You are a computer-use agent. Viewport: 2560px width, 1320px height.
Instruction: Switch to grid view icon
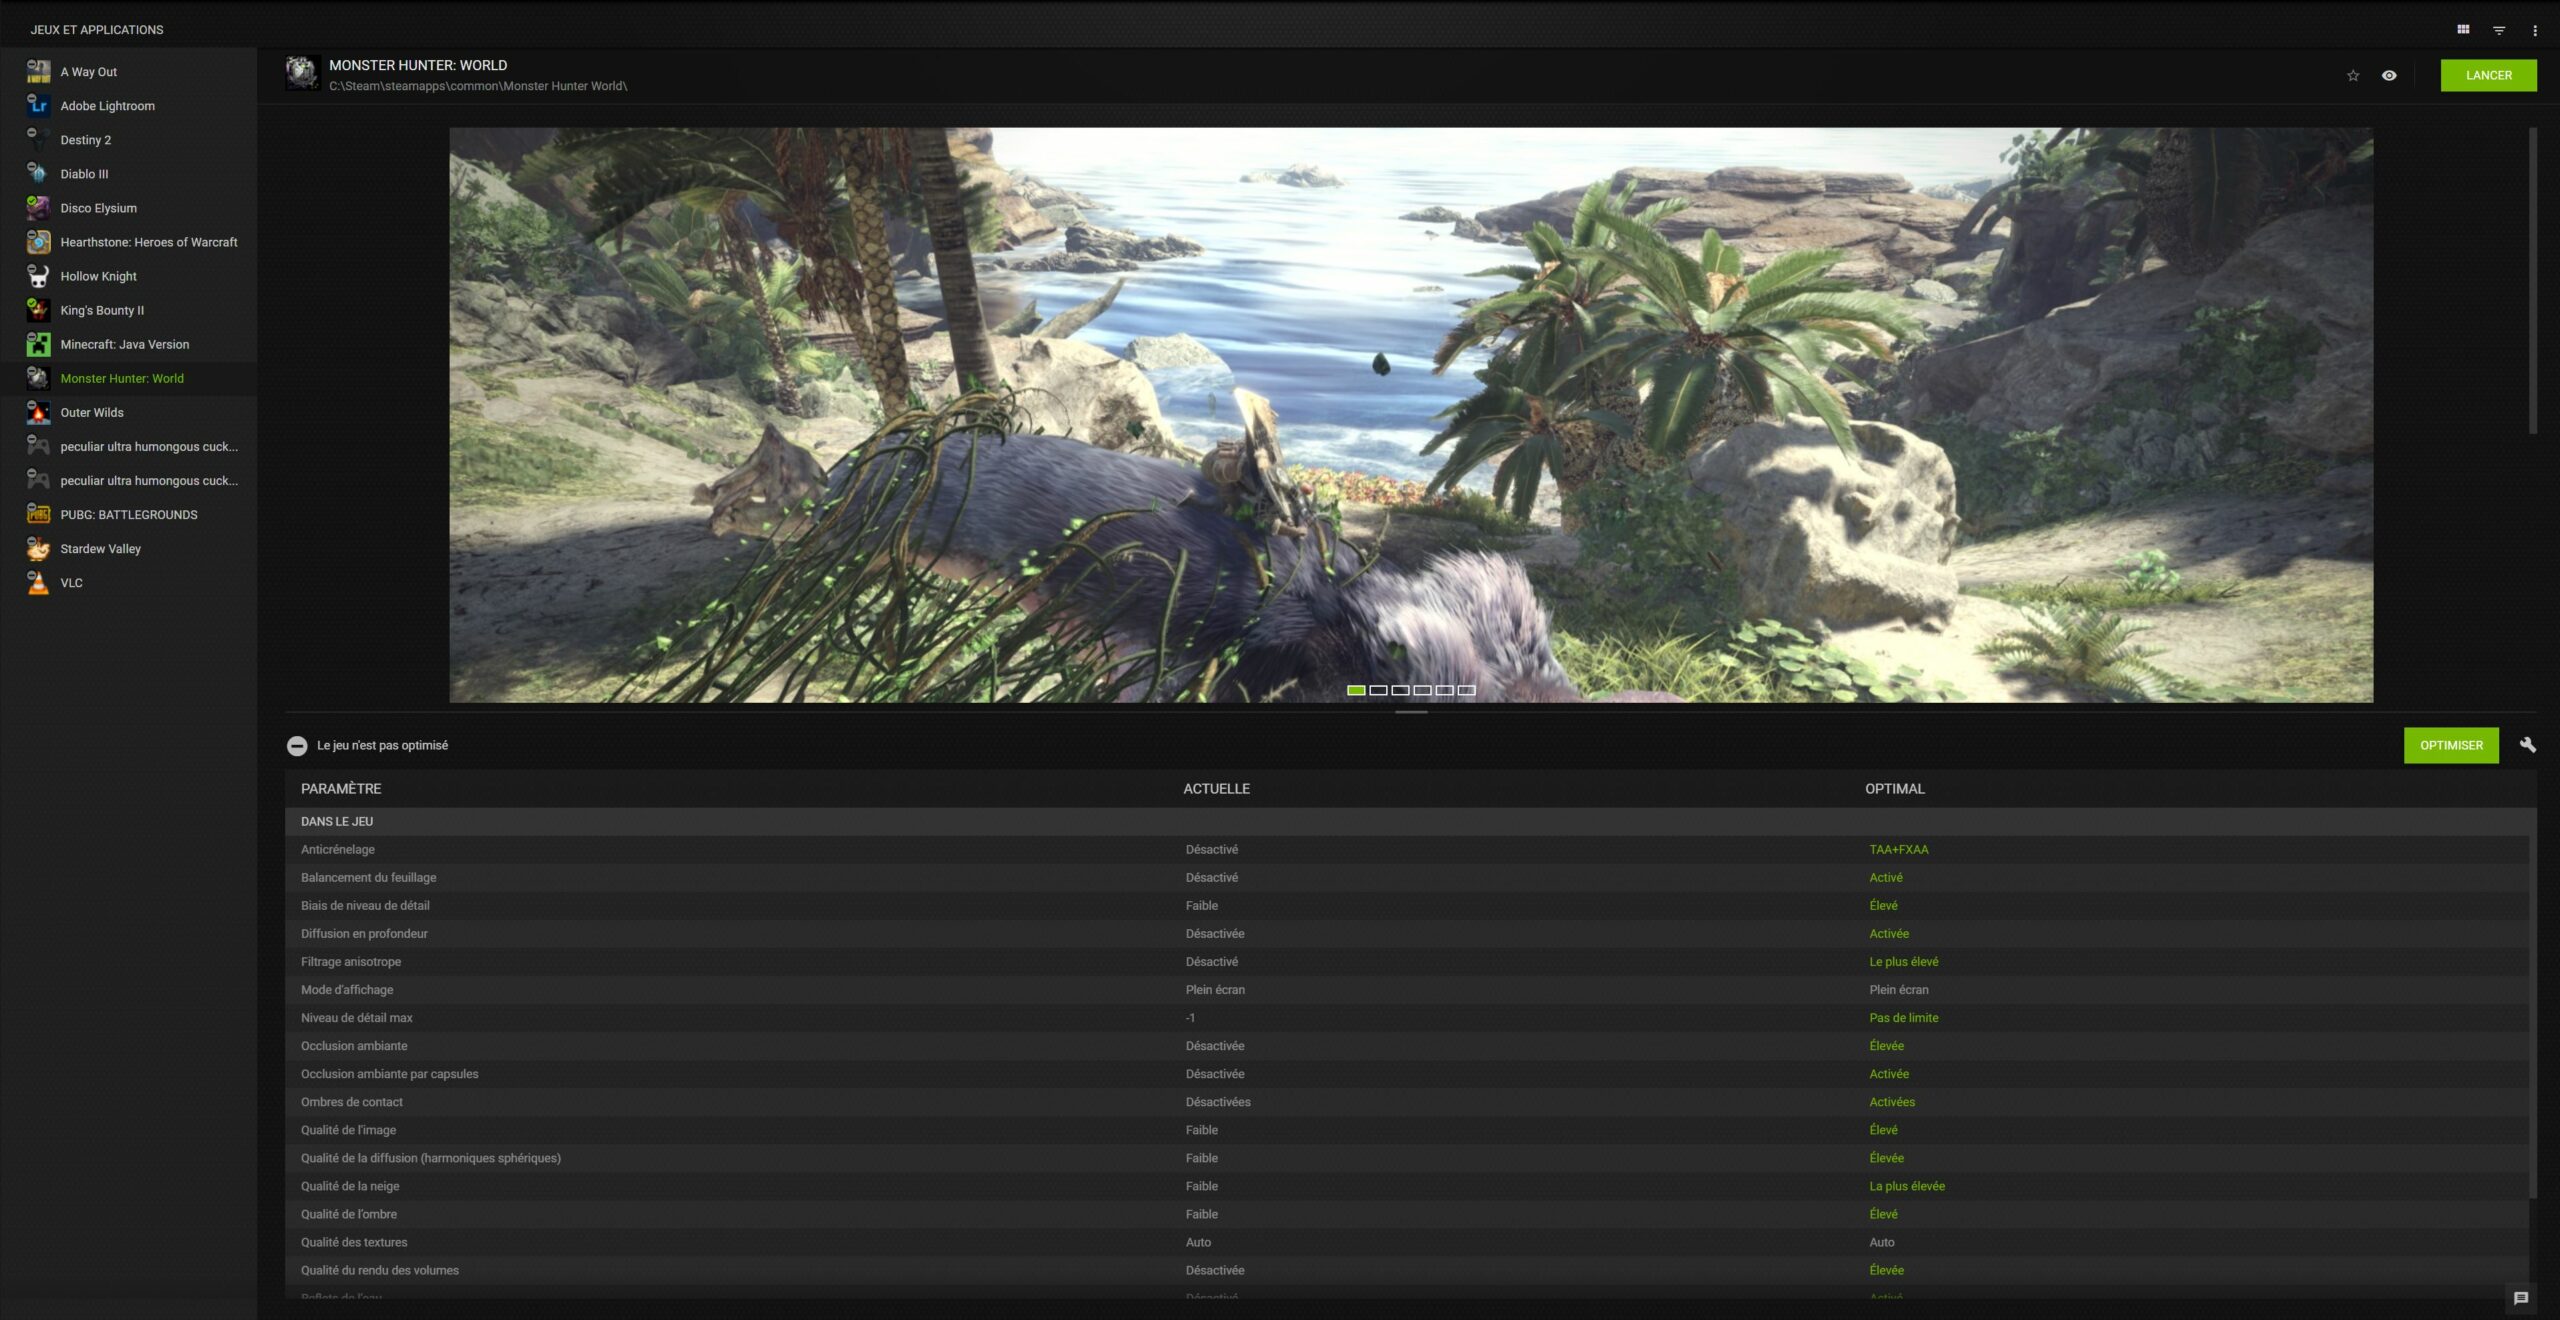pyautogui.click(x=2463, y=30)
